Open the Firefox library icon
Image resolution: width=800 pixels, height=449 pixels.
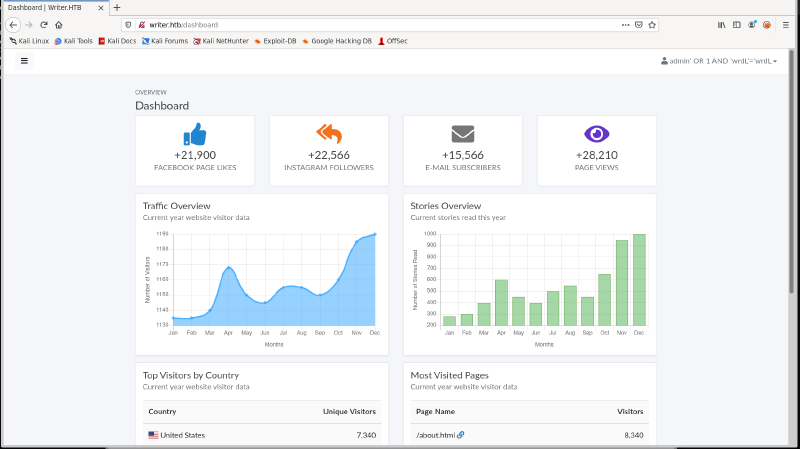[x=722, y=24]
